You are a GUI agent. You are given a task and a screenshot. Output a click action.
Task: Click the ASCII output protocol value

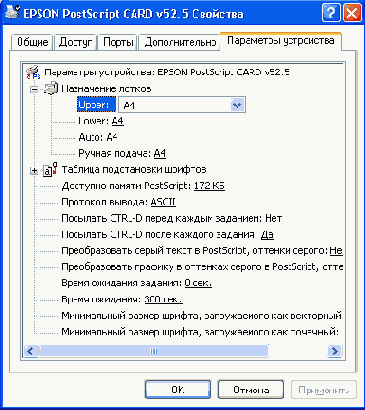(x=163, y=202)
